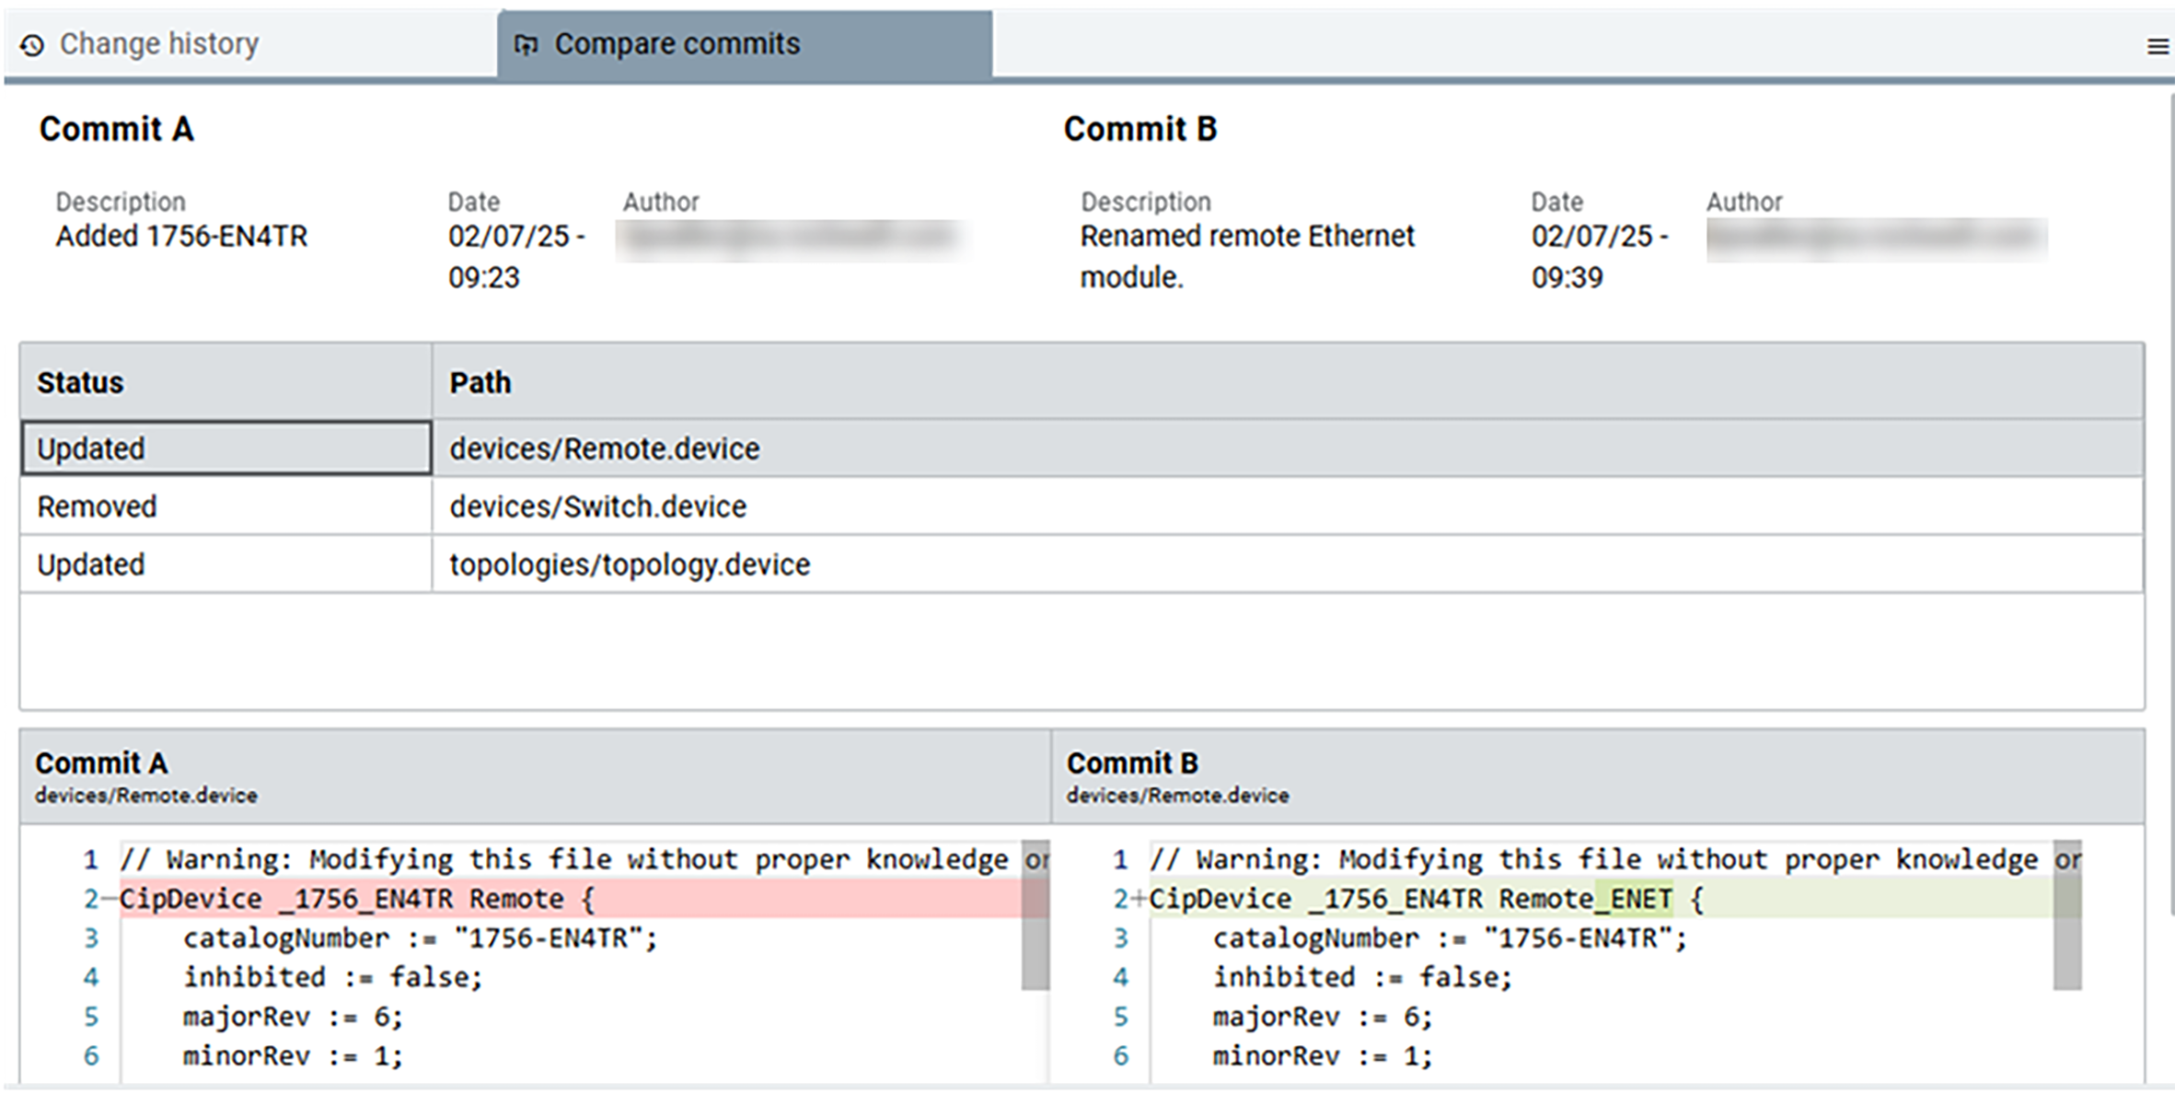Click catalogNumber line in Commit A diff
This screenshot has width=2175, height=1094.
420,938
